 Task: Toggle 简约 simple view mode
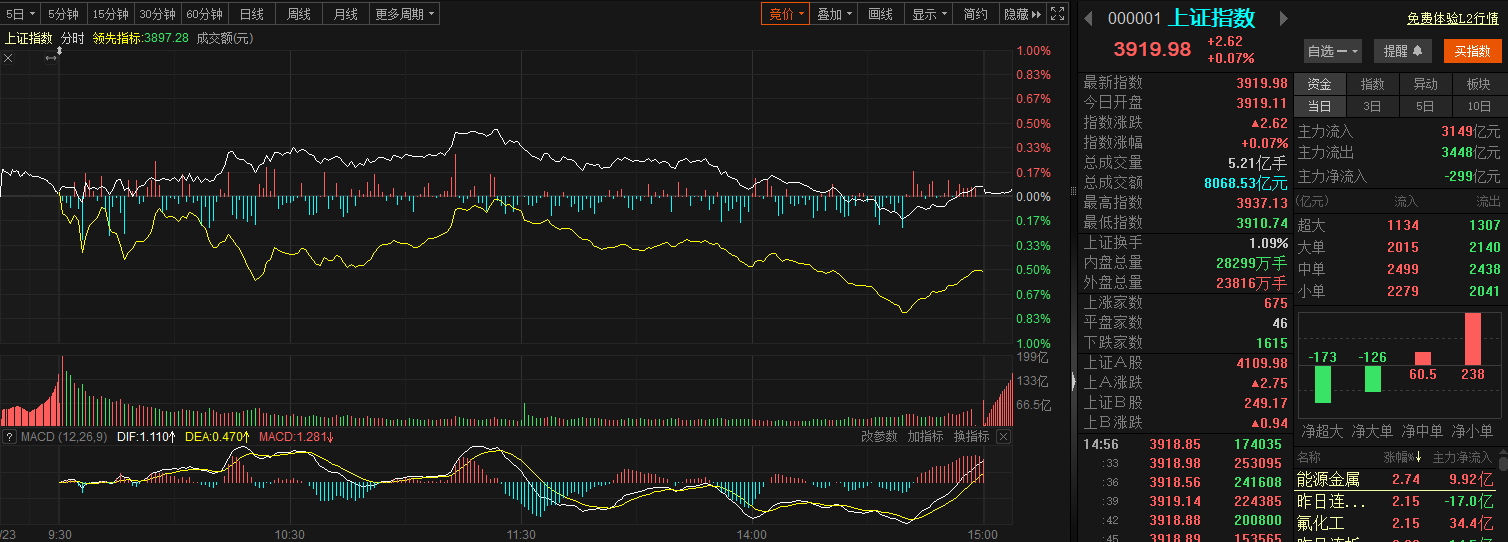[975, 14]
